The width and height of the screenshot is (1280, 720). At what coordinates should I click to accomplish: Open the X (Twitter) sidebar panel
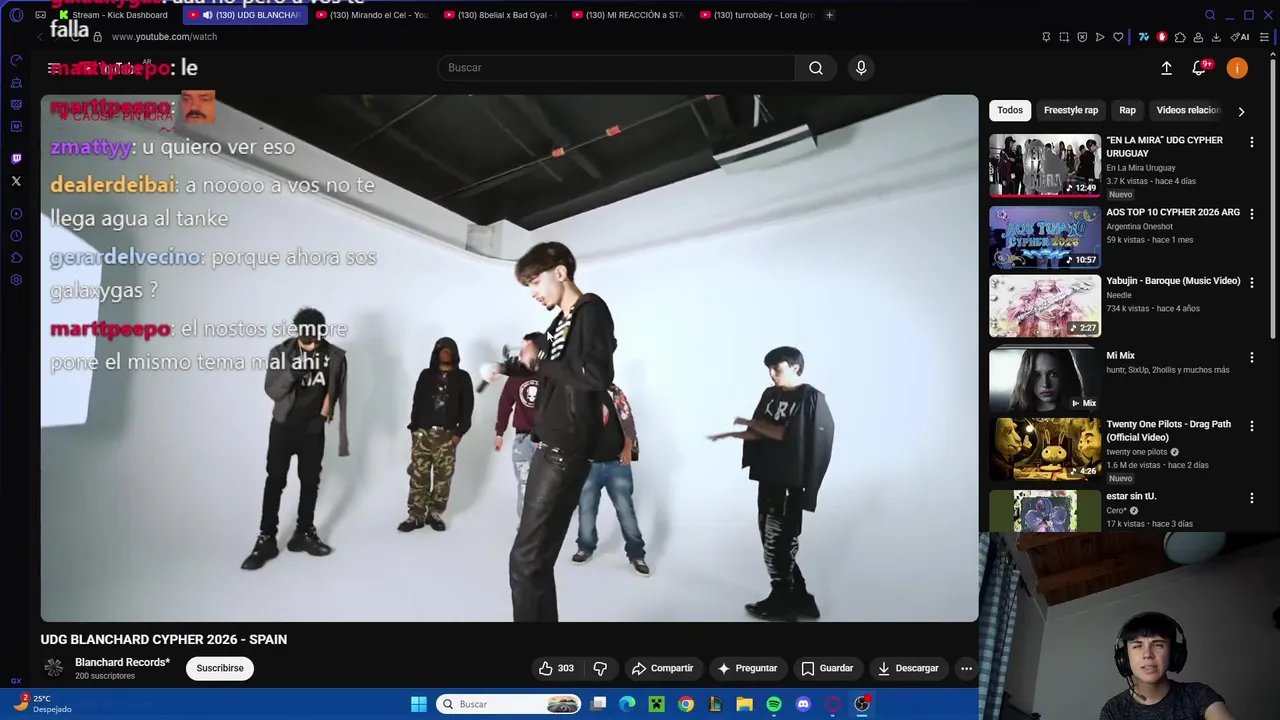tap(16, 181)
